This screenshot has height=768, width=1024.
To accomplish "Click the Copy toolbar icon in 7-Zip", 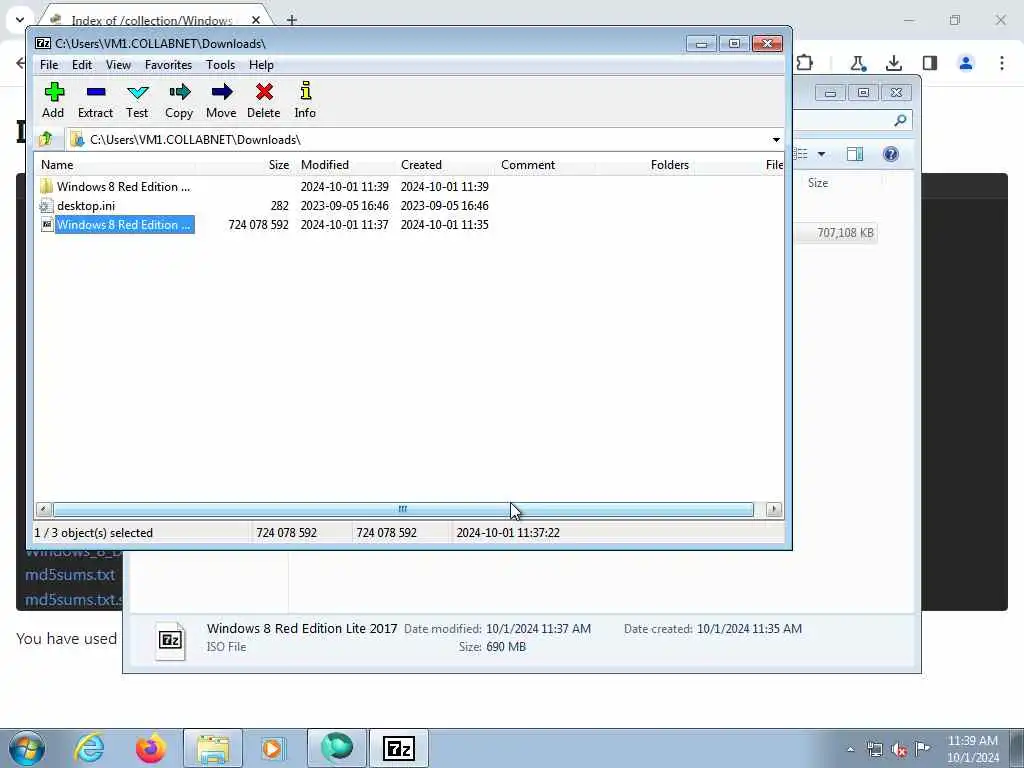I will pos(179,100).
